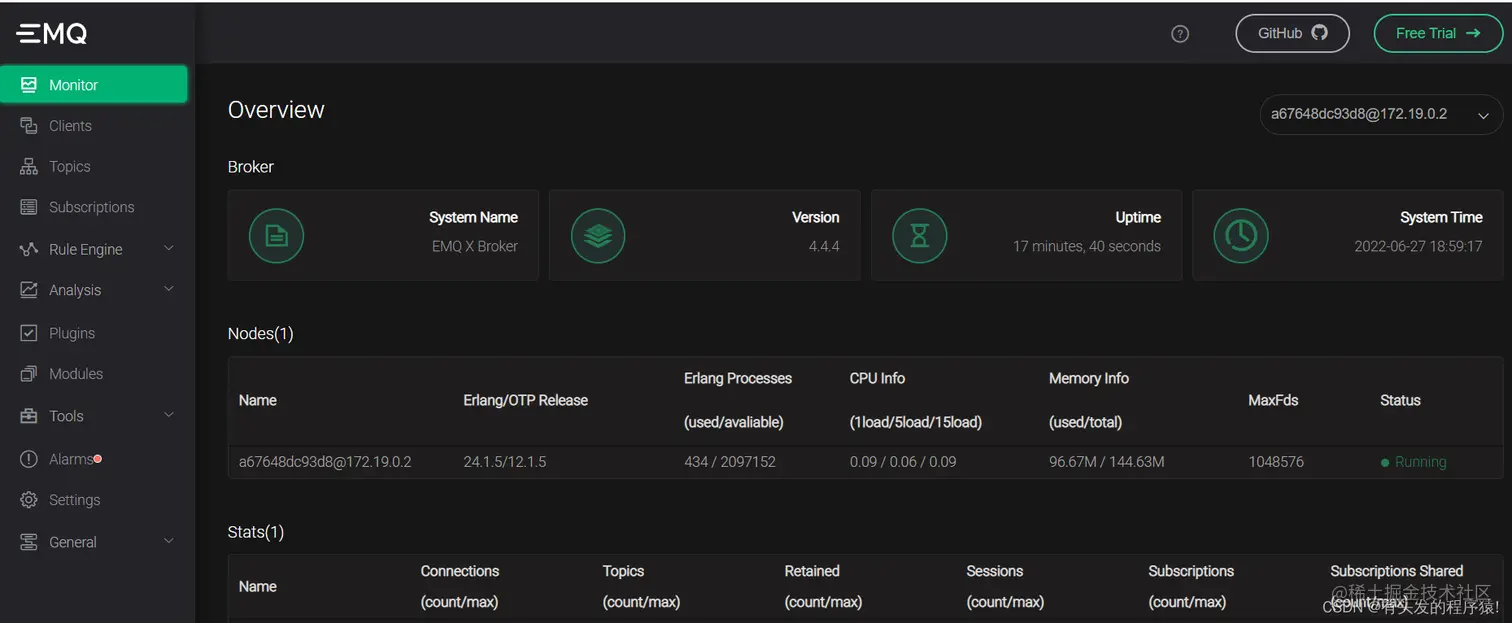Click the Erlang release value 24.1.5/12.1.5
Image resolution: width=1512 pixels, height=623 pixels.
[505, 462]
